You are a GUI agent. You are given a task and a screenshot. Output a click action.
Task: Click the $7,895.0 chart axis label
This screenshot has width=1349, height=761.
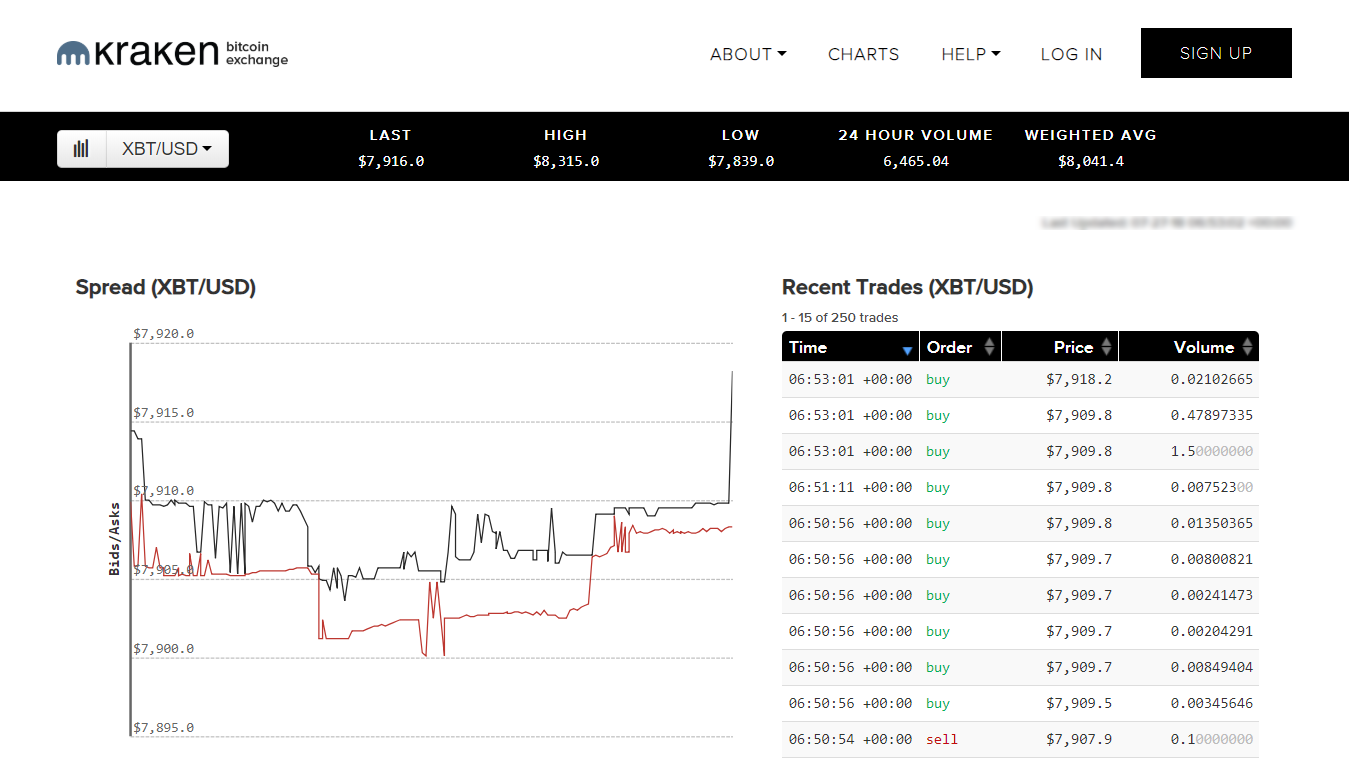[164, 728]
